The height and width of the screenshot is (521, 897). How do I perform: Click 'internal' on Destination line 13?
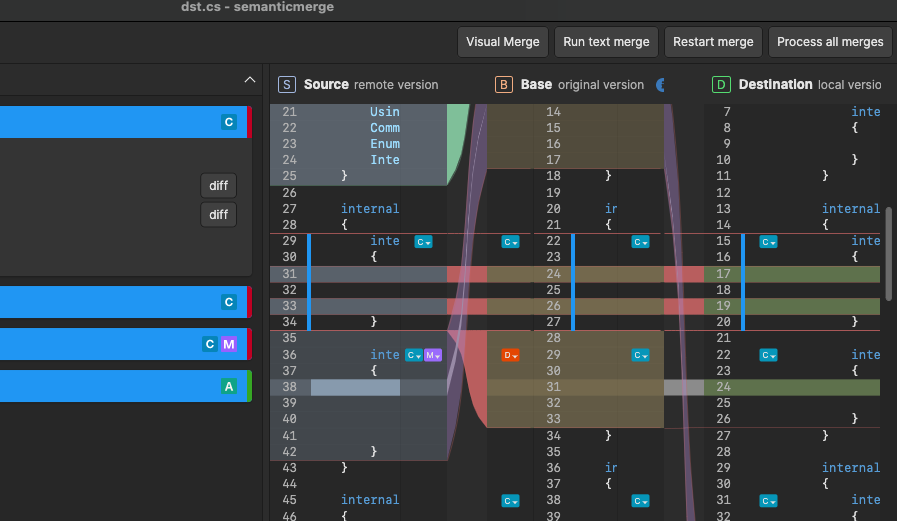tap(851, 209)
